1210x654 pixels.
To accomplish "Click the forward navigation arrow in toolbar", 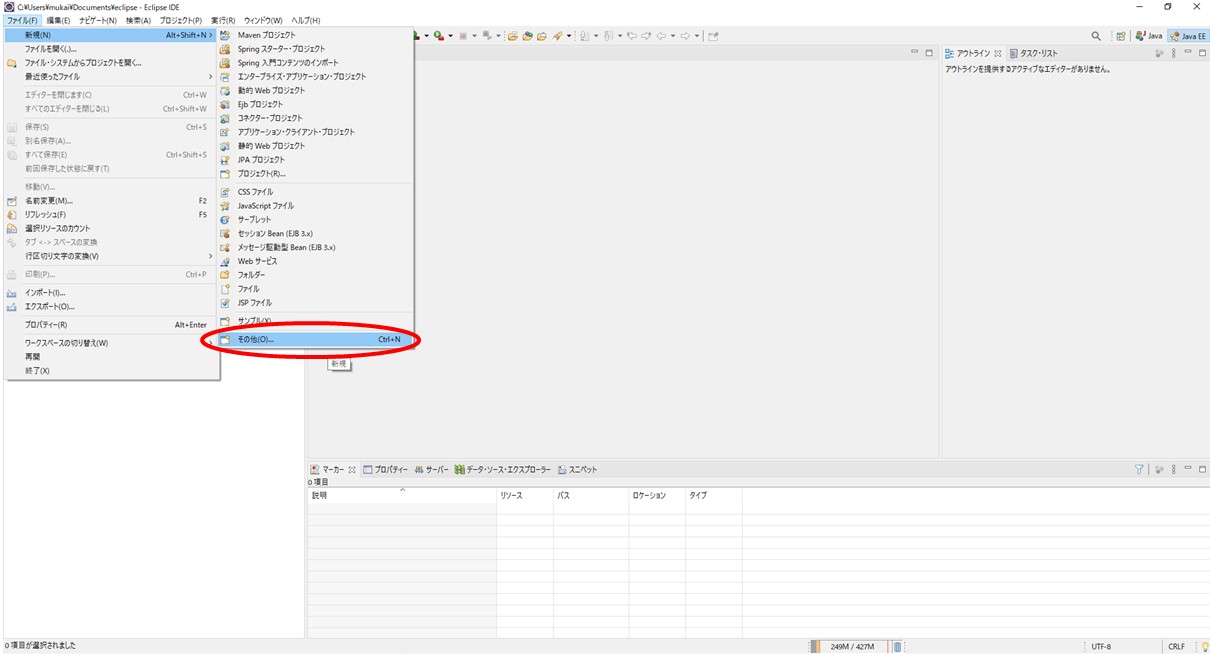I will (686, 36).
